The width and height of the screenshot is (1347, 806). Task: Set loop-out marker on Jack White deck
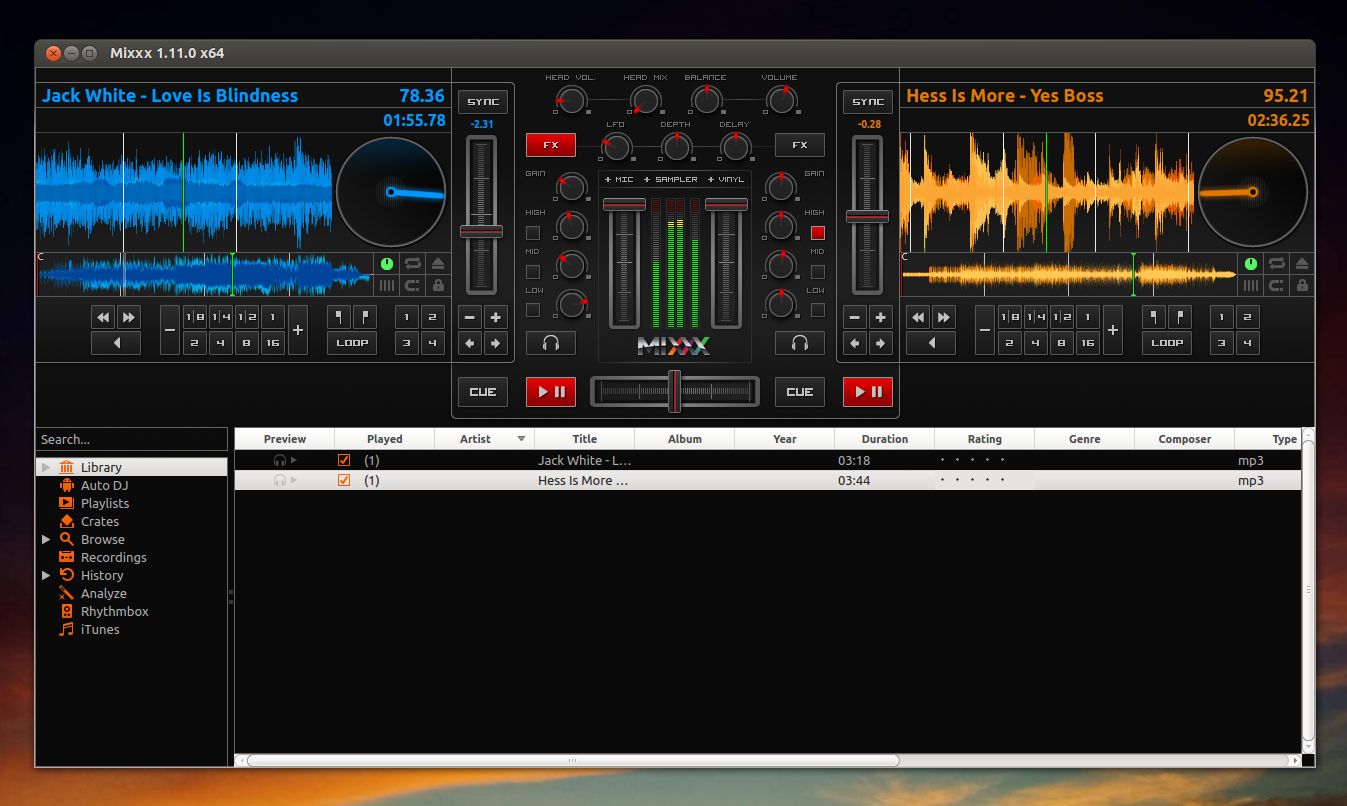point(364,318)
